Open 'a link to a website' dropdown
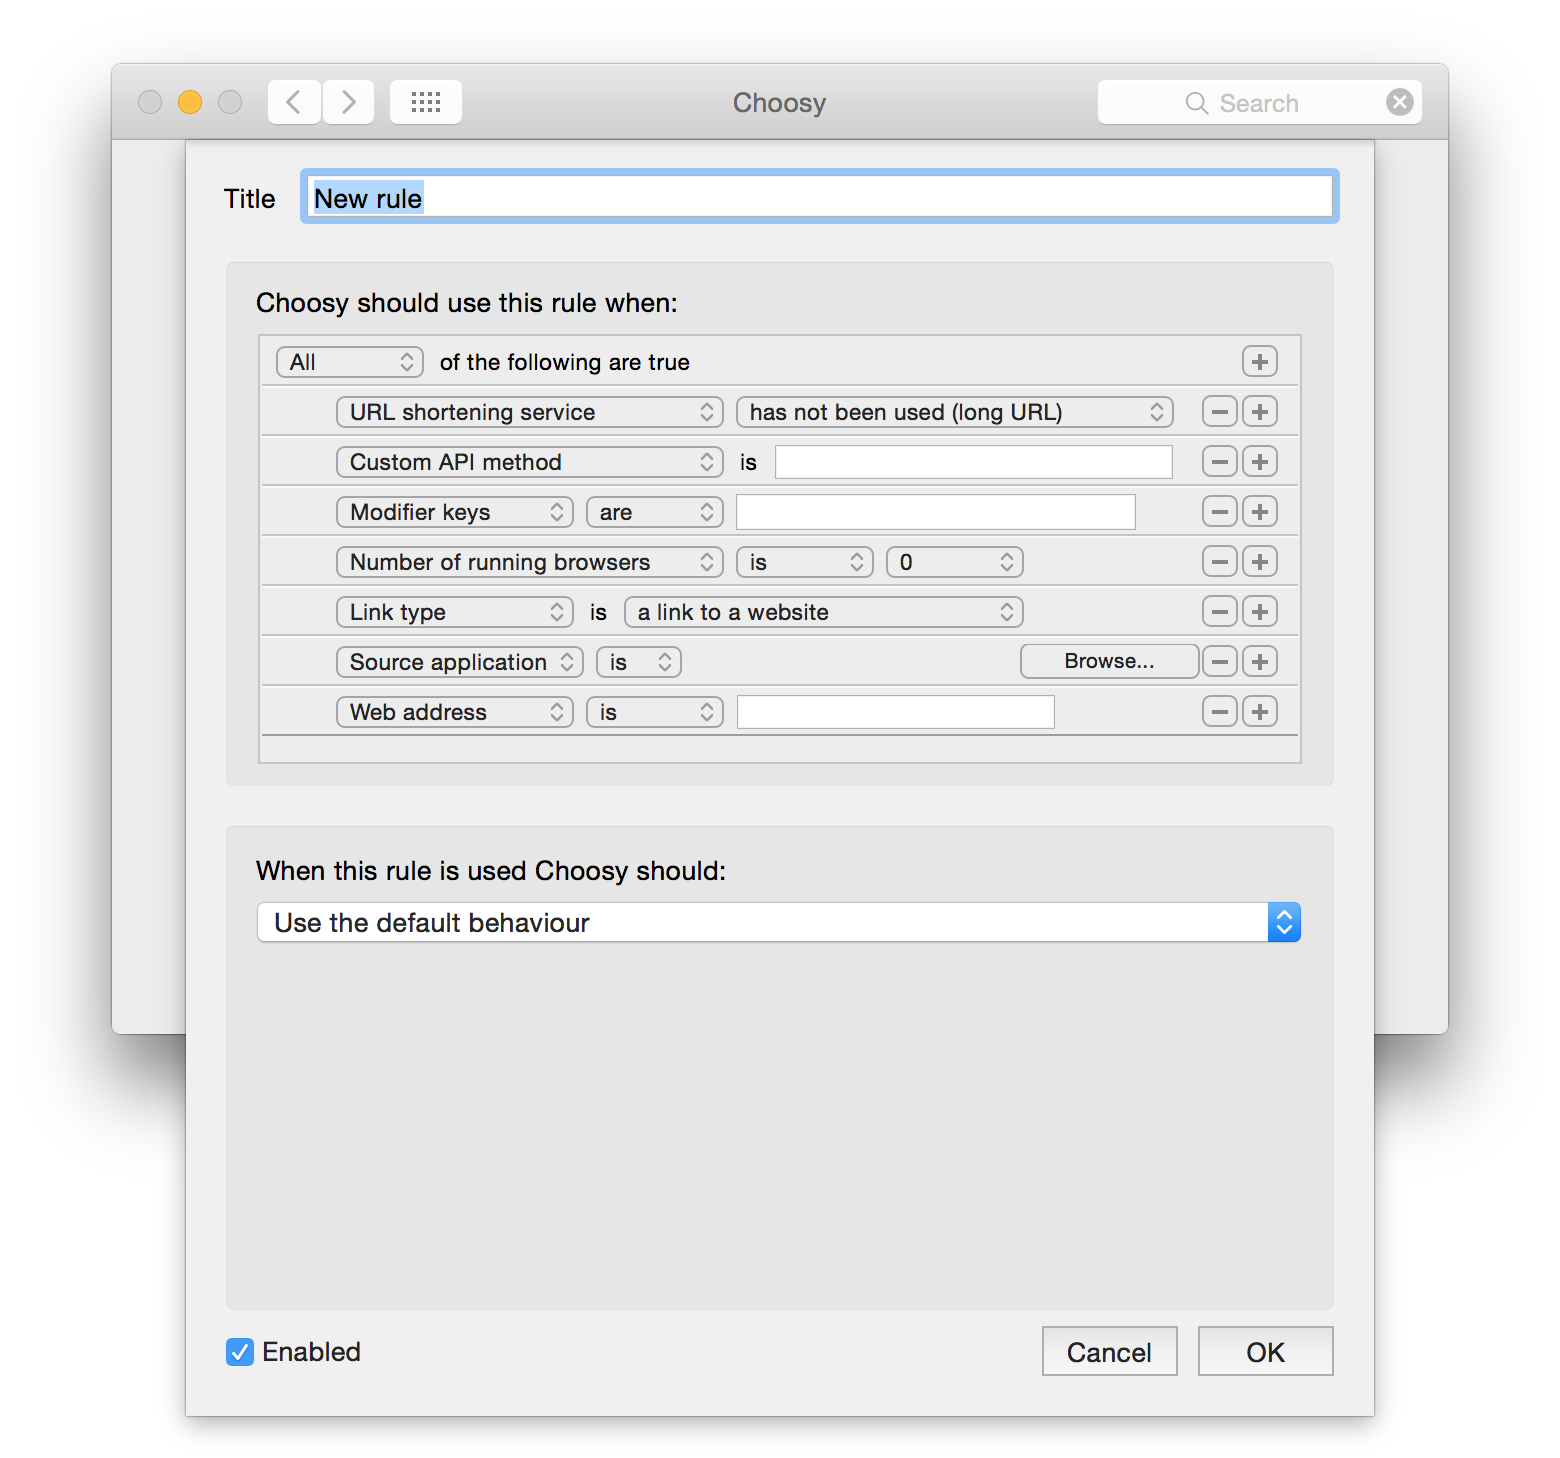Image resolution: width=1560 pixels, height=1458 pixels. pos(824,612)
